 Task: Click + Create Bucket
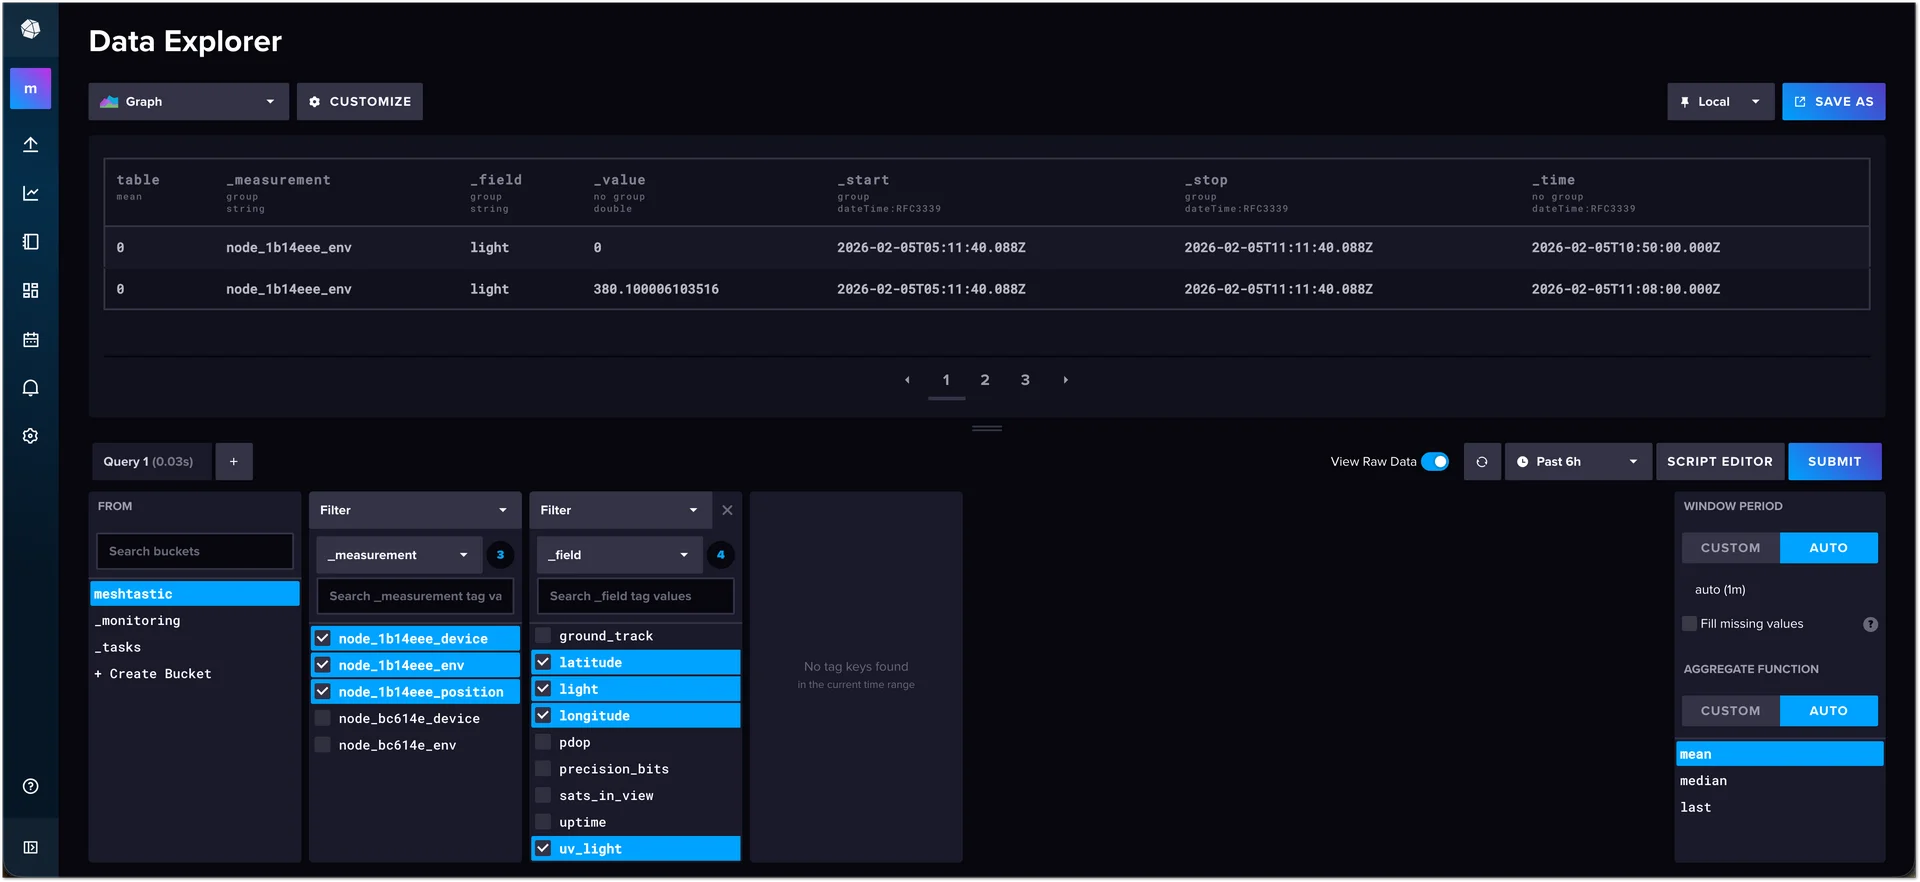153,674
